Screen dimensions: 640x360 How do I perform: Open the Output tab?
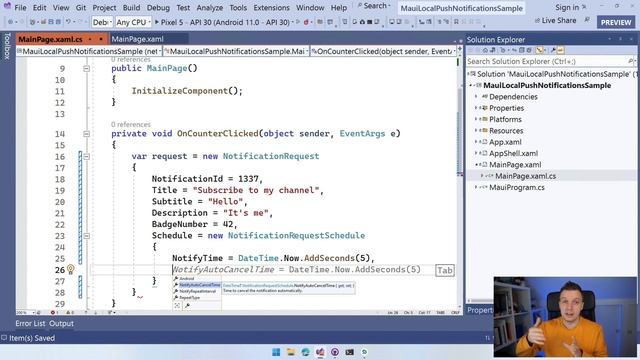point(62,324)
